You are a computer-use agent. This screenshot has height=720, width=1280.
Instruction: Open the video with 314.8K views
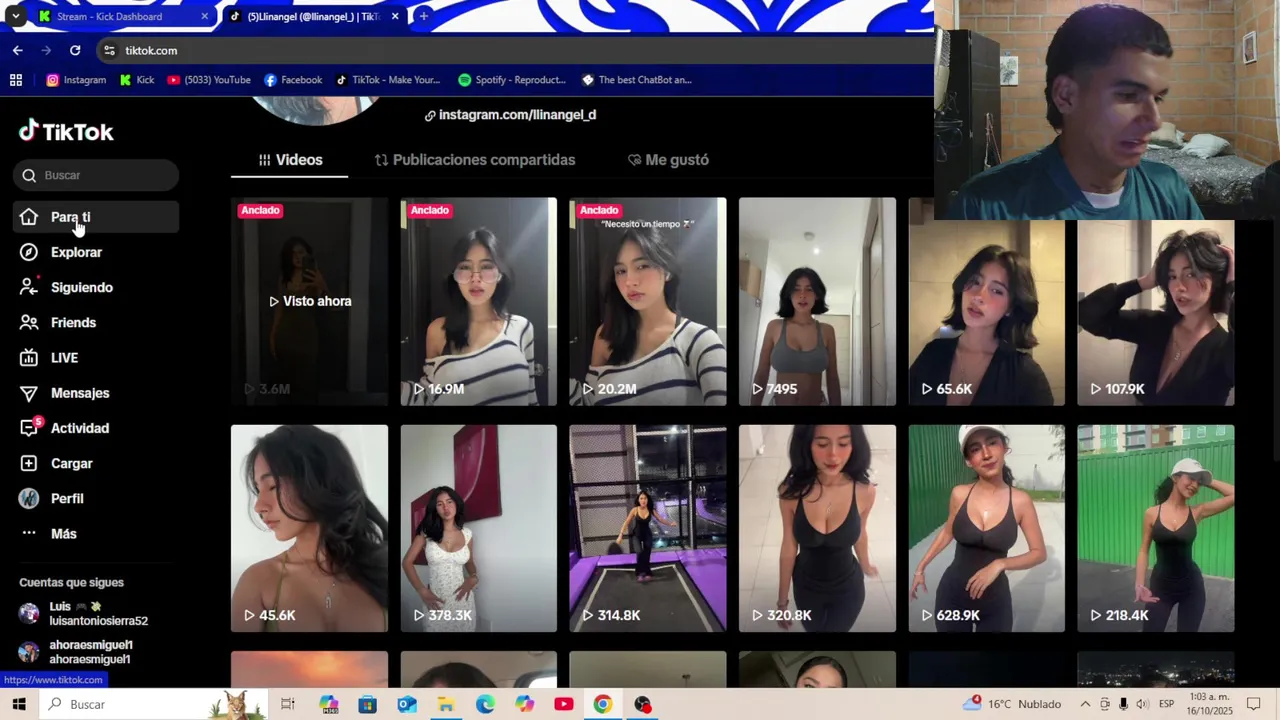[x=648, y=528]
